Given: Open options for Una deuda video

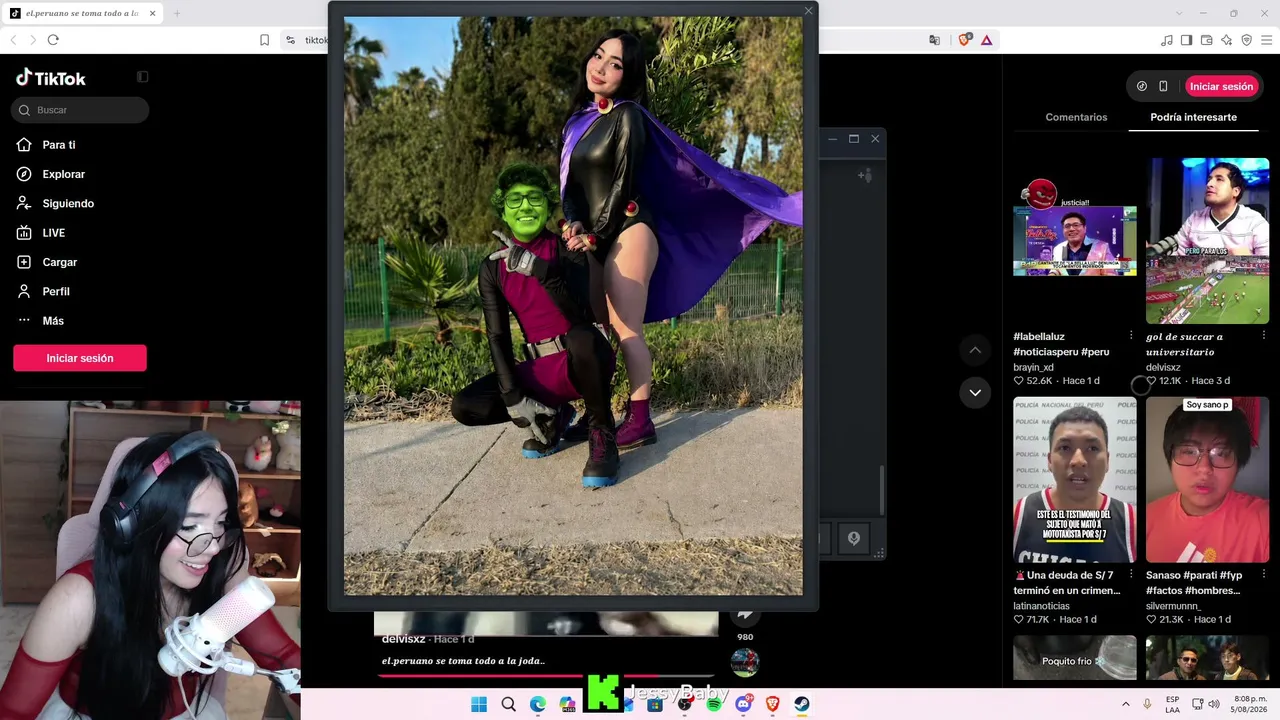Looking at the screenshot, I should (1131, 575).
